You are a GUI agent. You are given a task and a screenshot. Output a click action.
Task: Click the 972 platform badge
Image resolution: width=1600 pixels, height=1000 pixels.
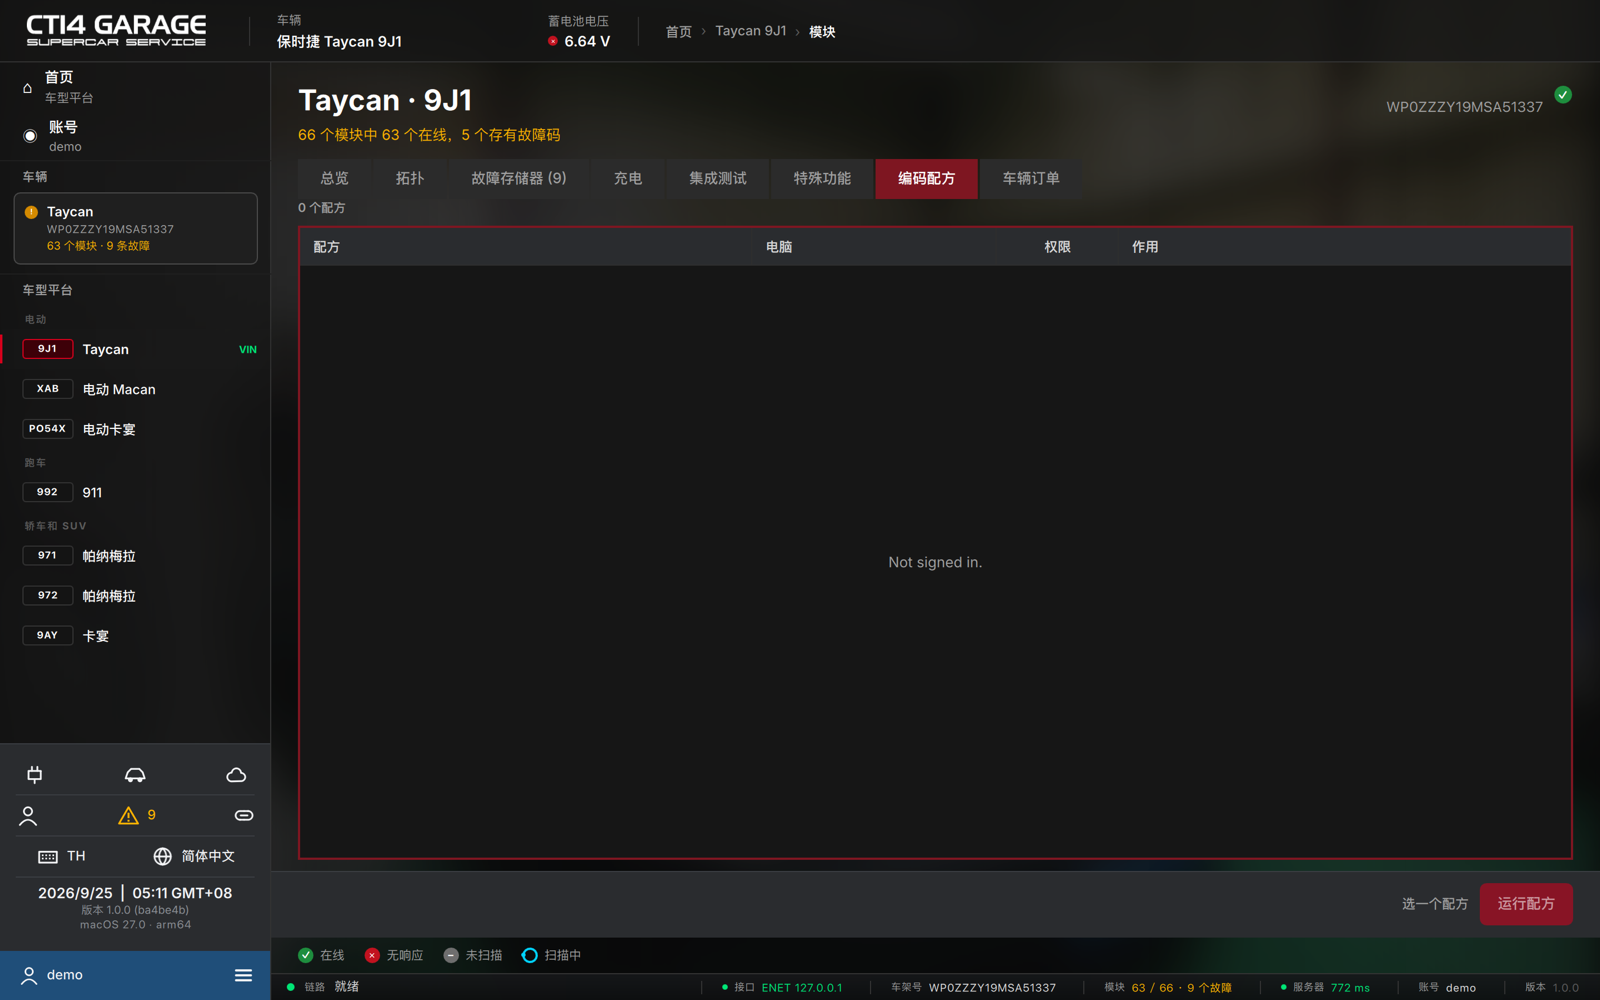47,595
